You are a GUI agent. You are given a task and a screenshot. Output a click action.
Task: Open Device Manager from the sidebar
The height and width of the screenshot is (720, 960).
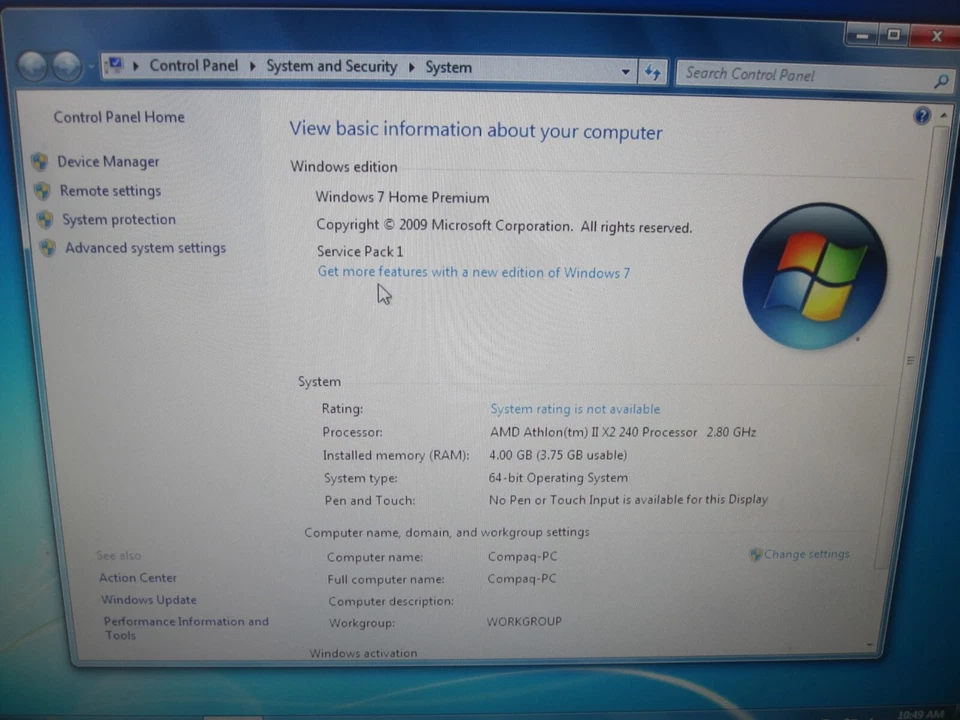[x=108, y=161]
